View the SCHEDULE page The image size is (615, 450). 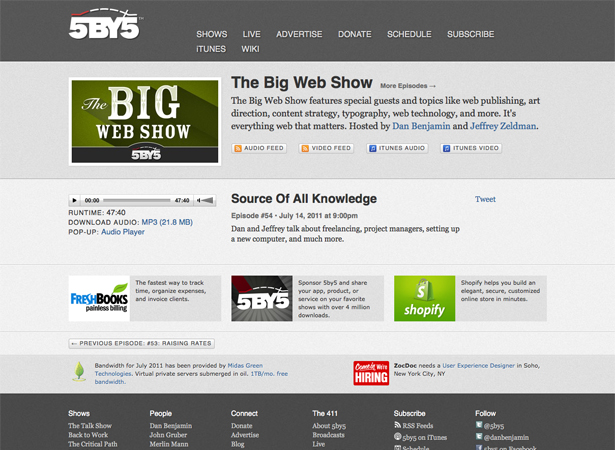[x=409, y=35]
